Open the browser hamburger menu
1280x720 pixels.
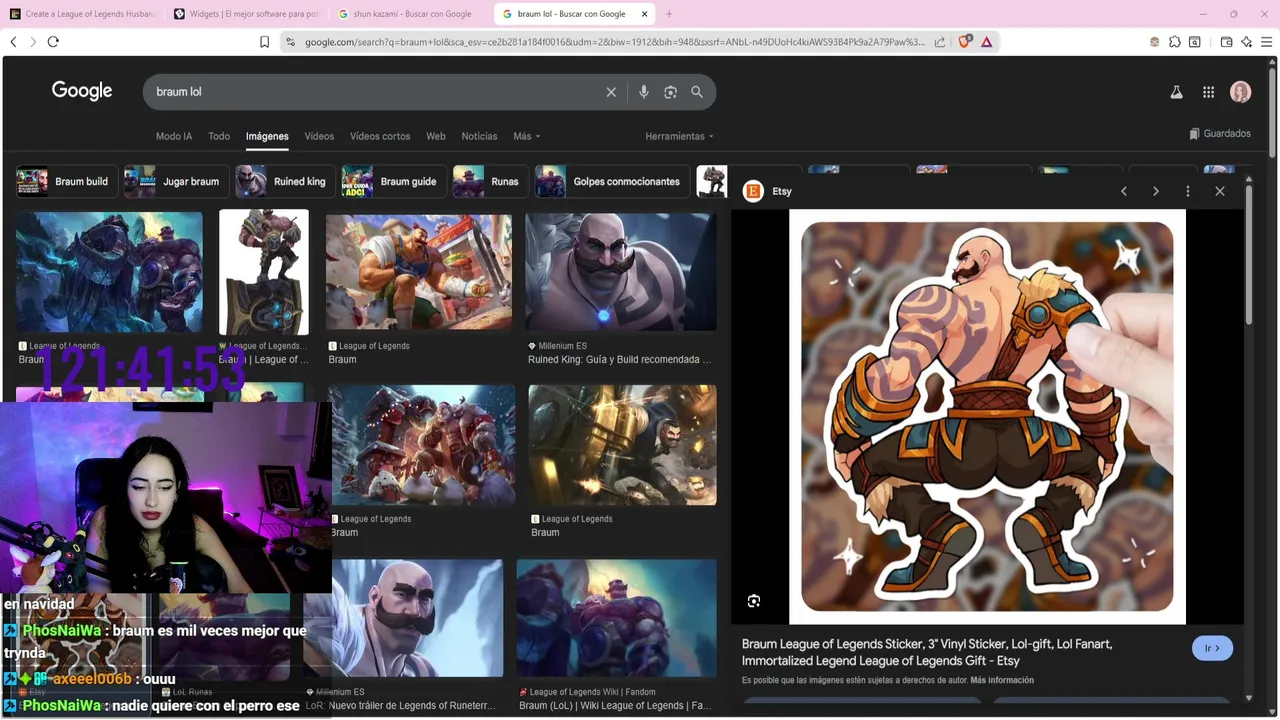[1266, 42]
